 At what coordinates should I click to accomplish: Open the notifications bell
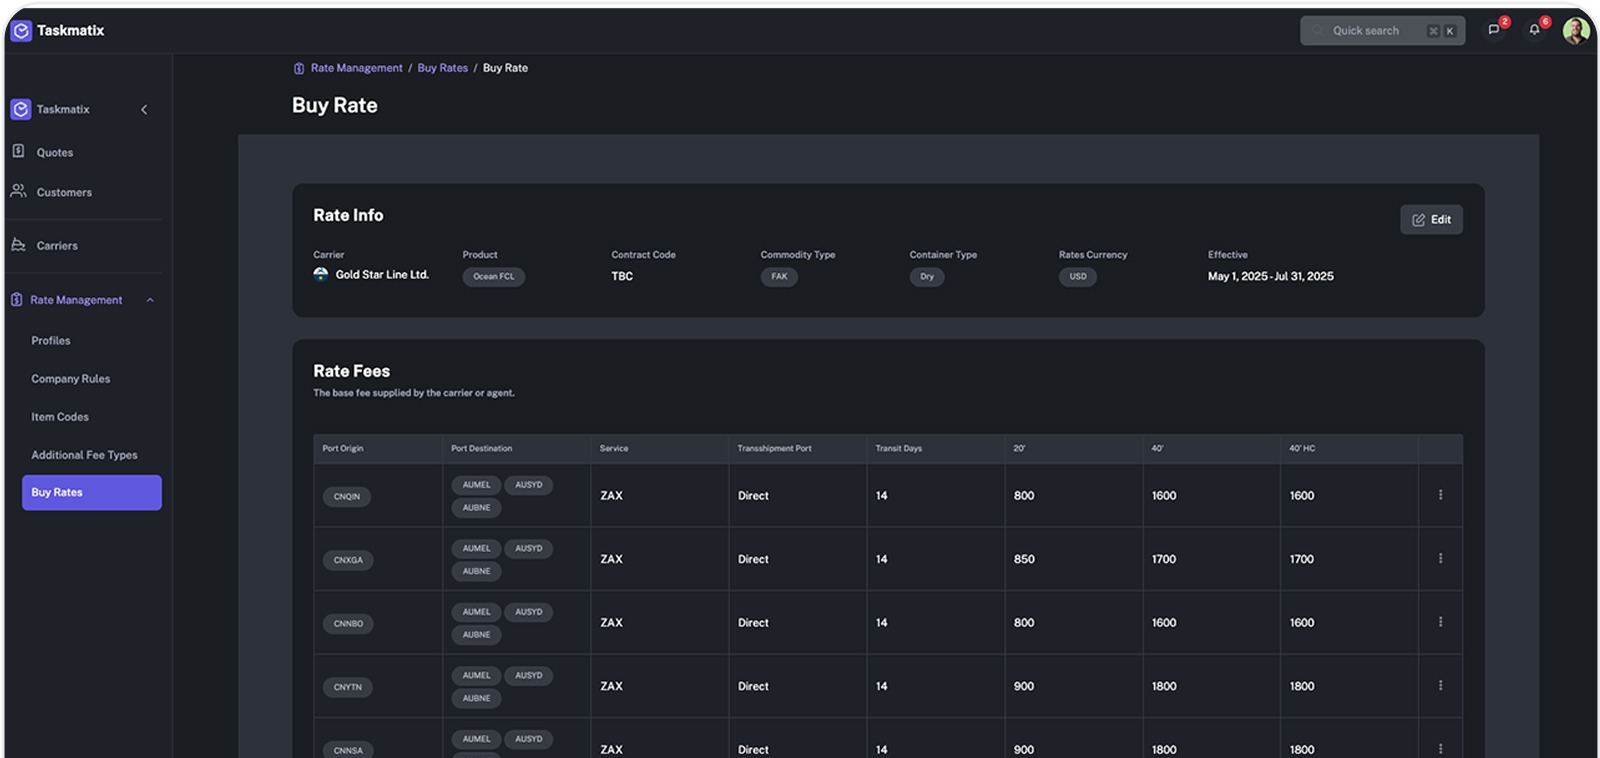click(x=1535, y=30)
